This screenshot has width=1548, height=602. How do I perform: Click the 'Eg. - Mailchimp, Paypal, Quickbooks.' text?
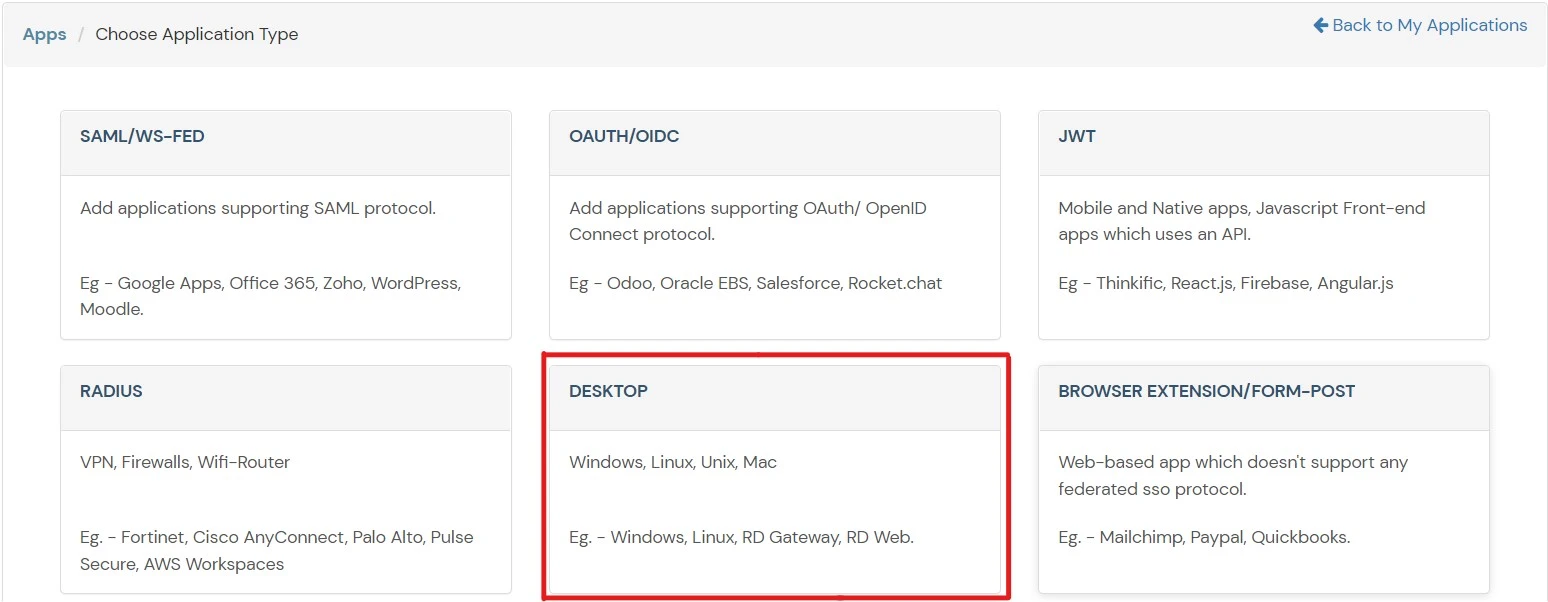pos(1204,537)
